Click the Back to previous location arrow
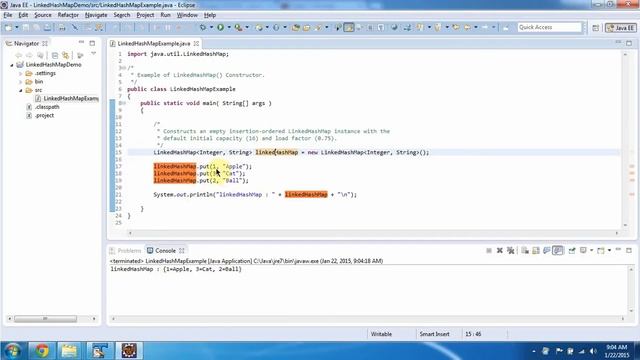Viewport: 640px width, 360px height. coord(467,27)
